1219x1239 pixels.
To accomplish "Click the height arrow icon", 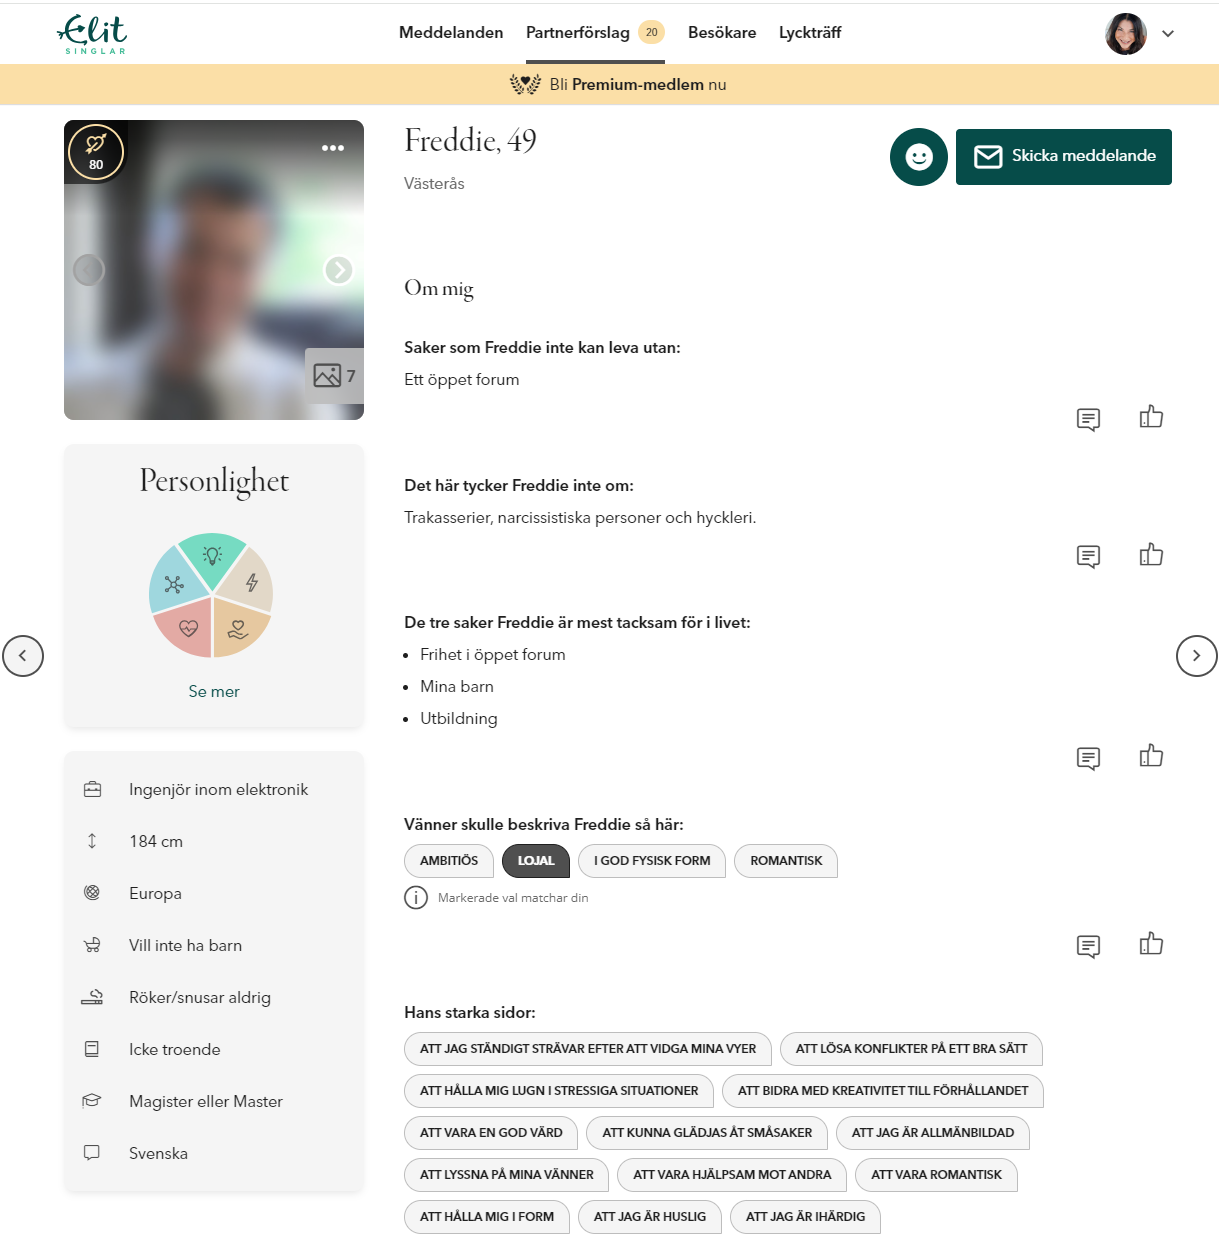I will (x=92, y=841).
